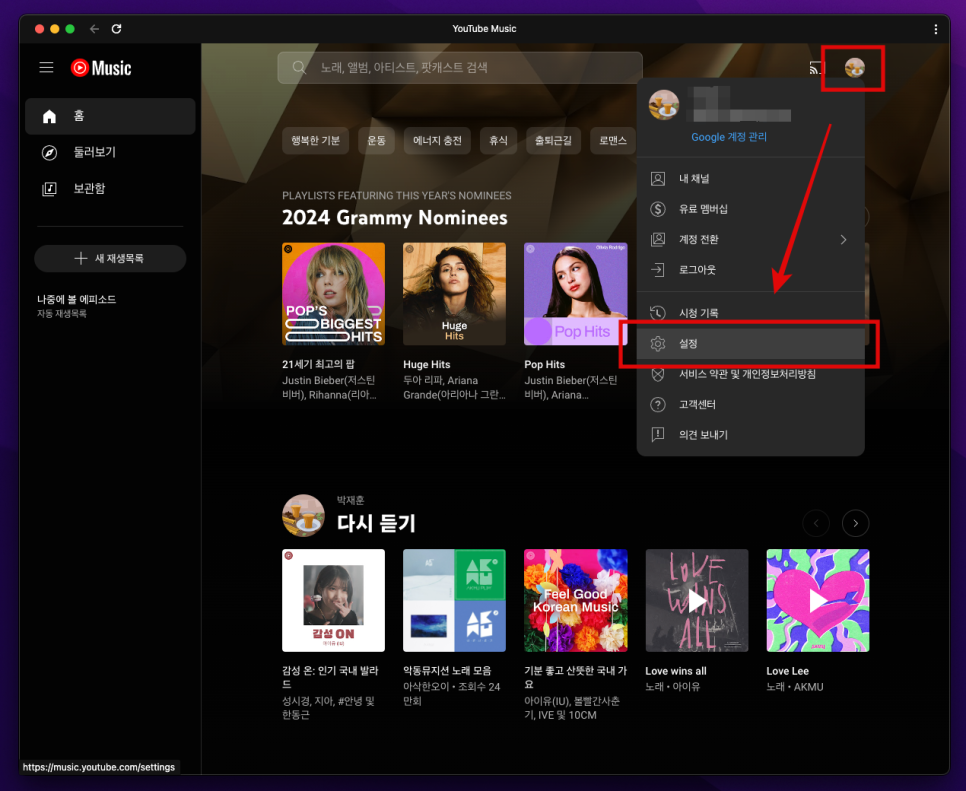
Task: Click the gear icon beside 설정
Action: (x=658, y=344)
